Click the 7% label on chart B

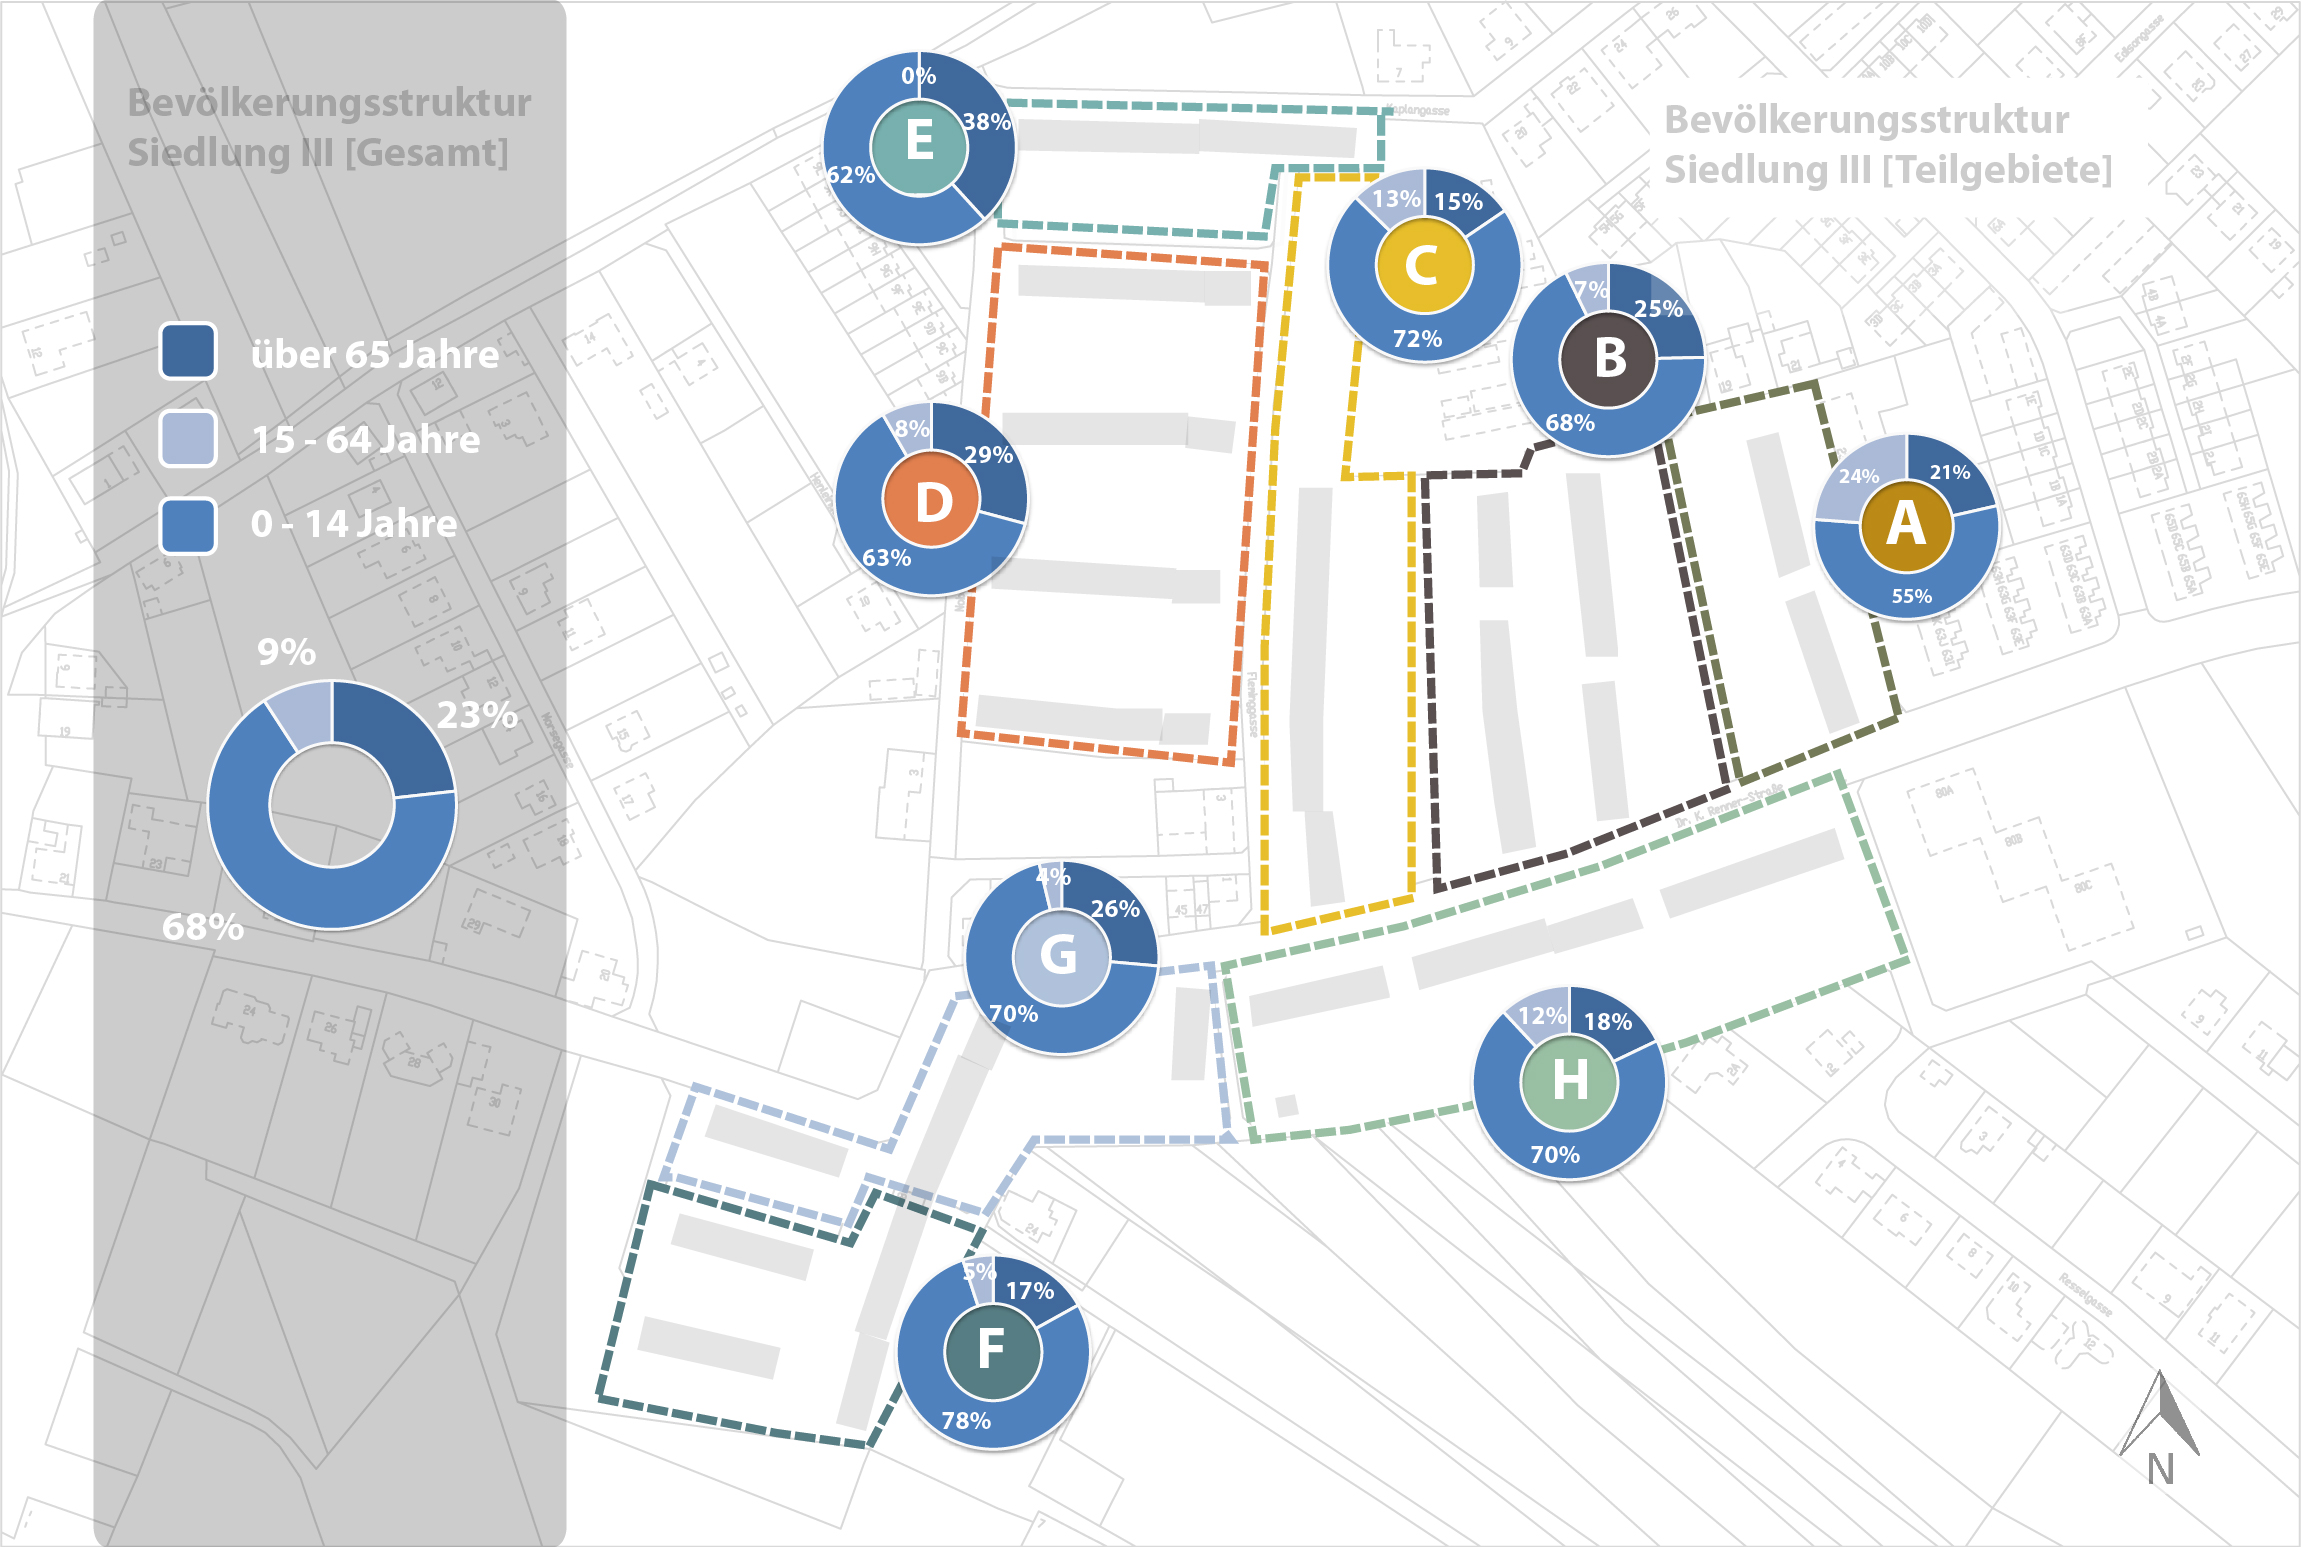point(1591,290)
